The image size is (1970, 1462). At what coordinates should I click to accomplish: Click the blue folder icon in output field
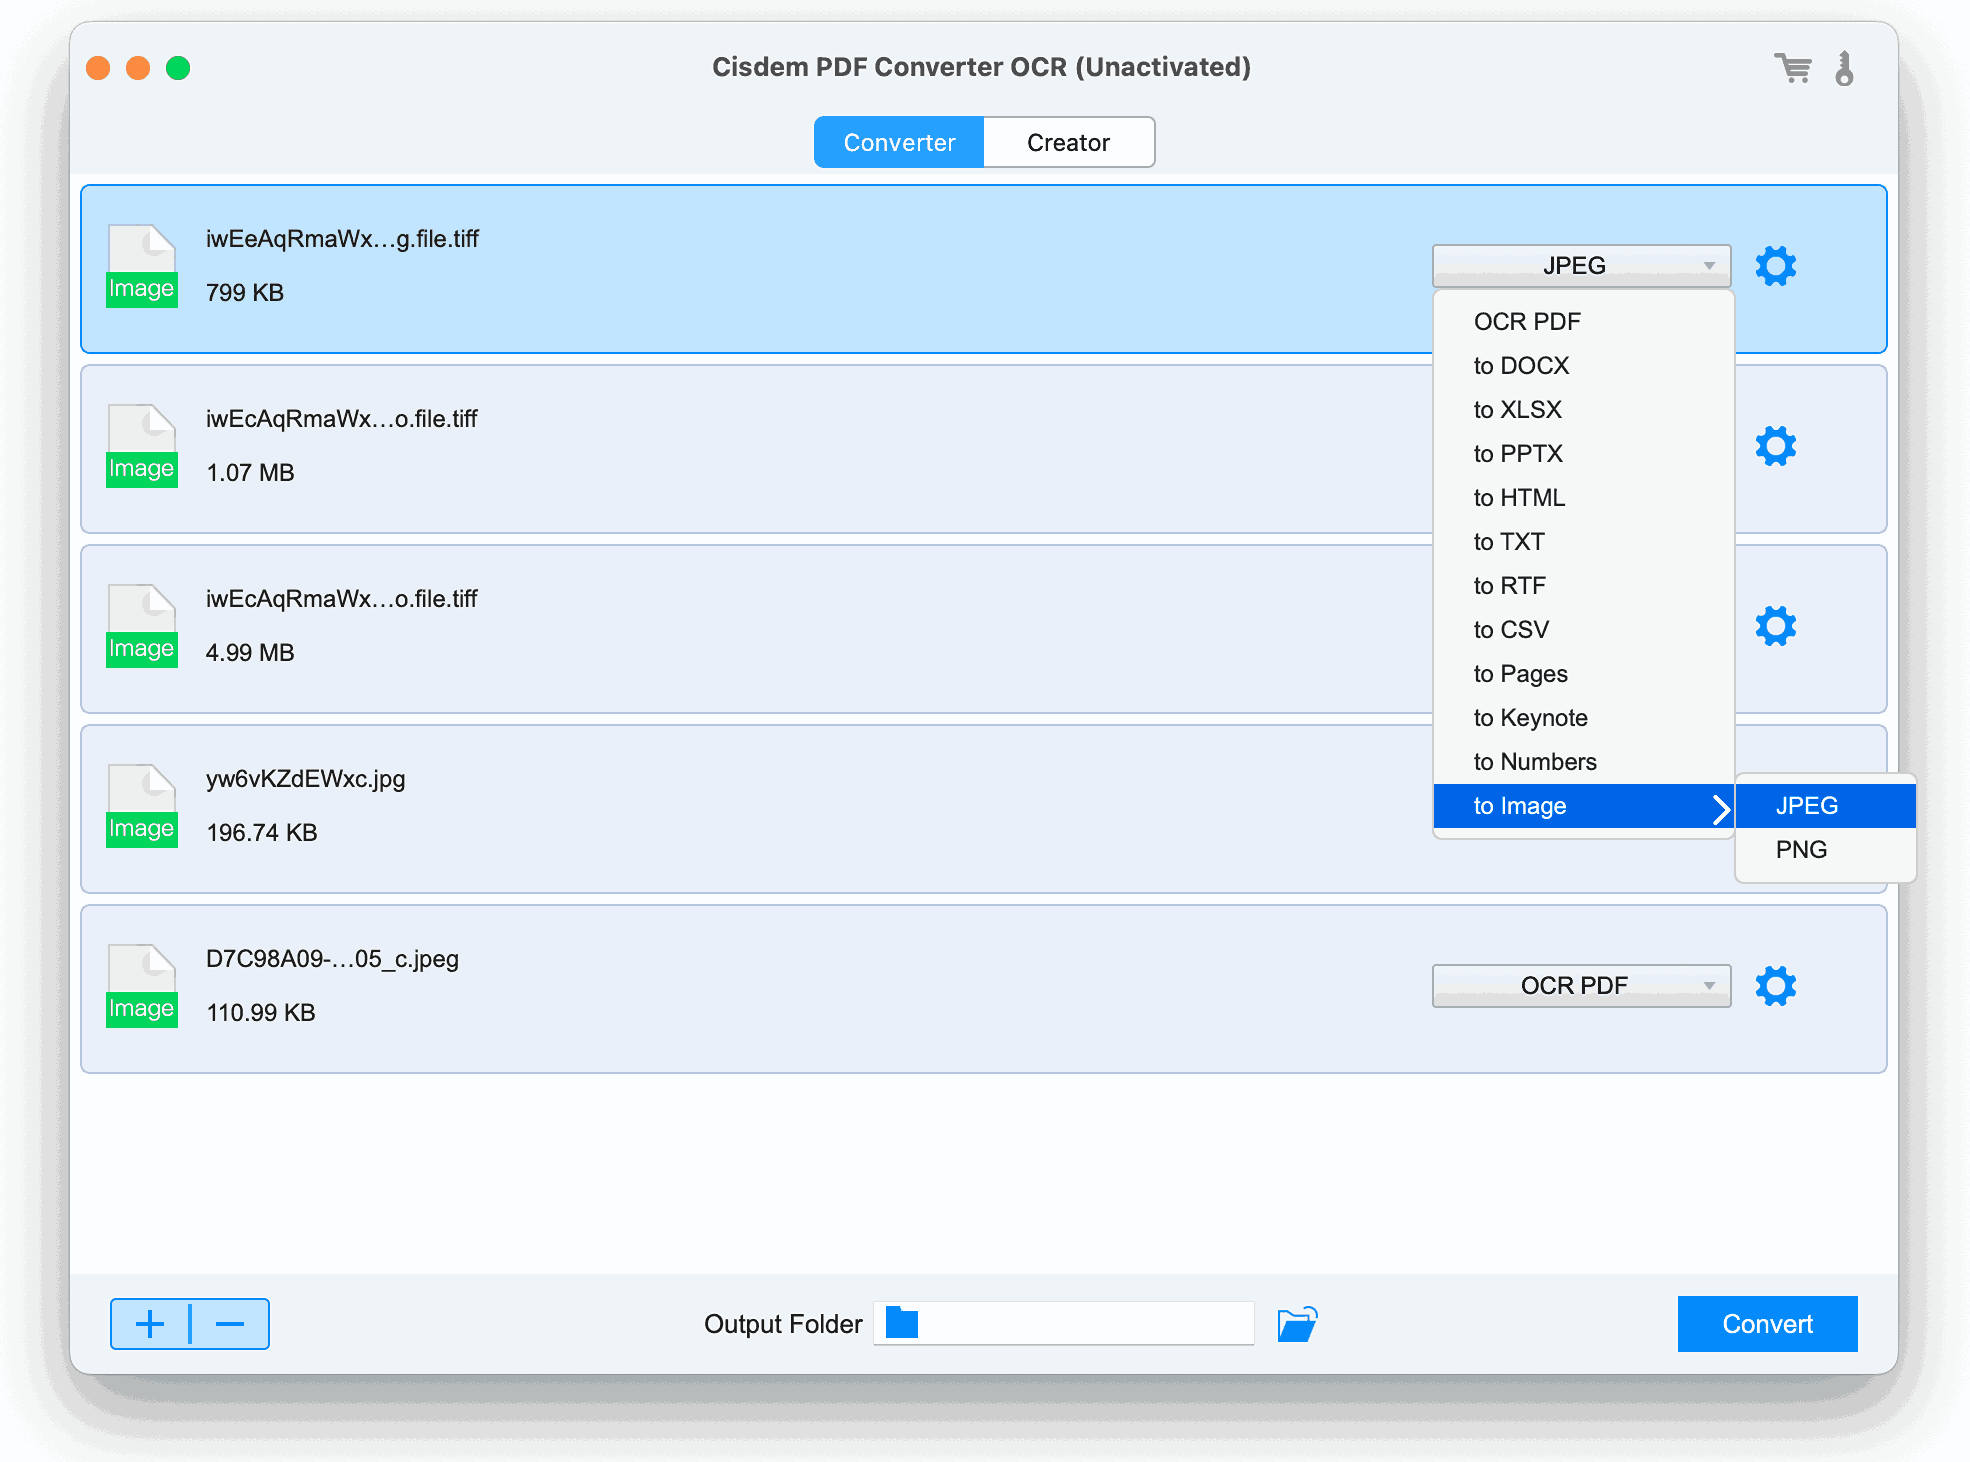[x=902, y=1323]
